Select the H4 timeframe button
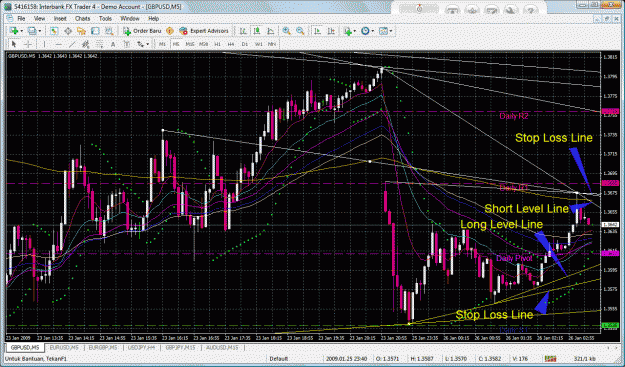The width and height of the screenshot is (625, 367). (x=231, y=44)
